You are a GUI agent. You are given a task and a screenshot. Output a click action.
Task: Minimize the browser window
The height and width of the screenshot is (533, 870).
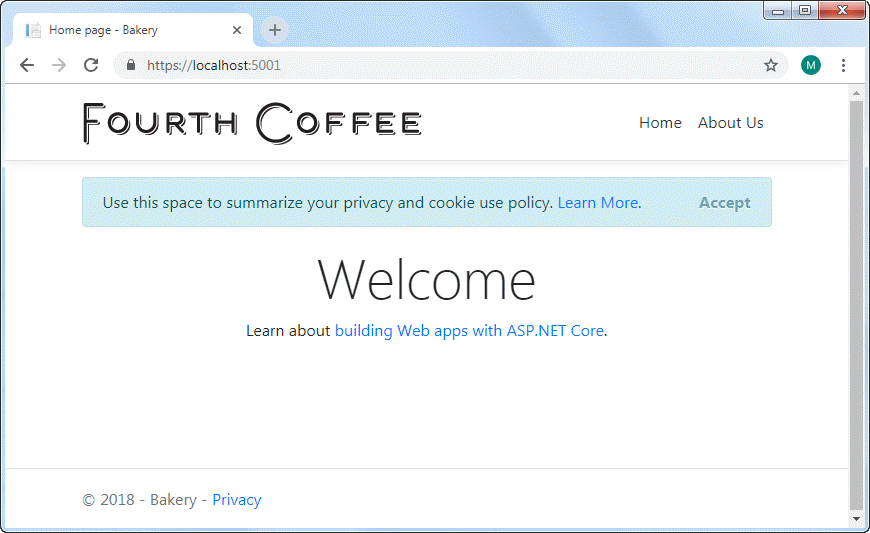(x=778, y=11)
